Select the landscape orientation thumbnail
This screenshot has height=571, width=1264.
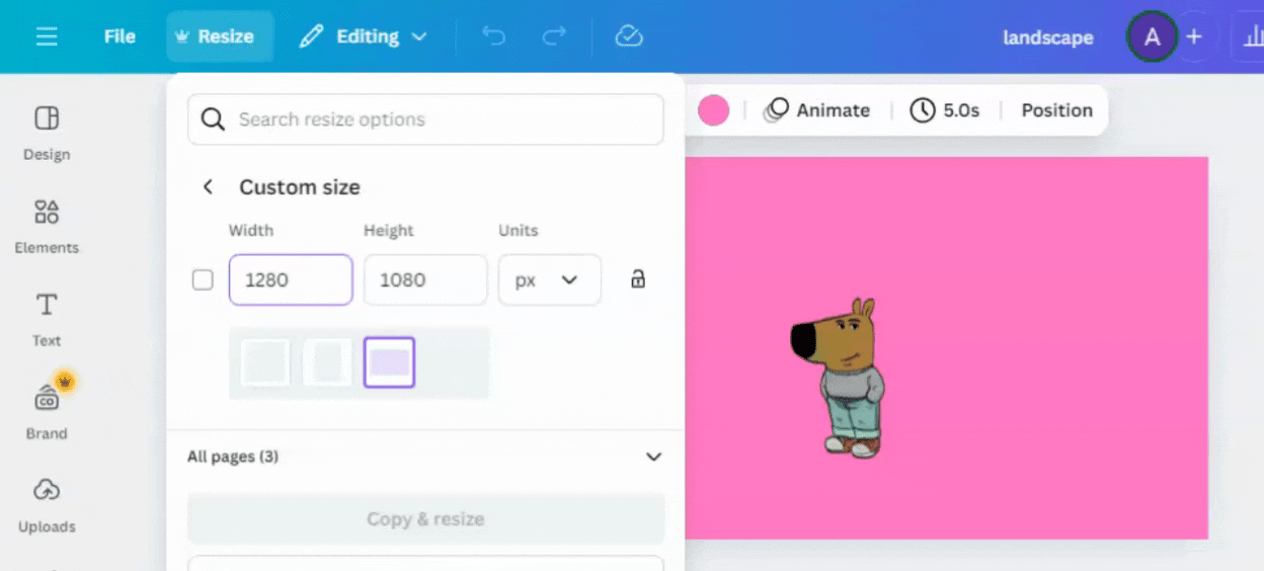click(x=389, y=362)
